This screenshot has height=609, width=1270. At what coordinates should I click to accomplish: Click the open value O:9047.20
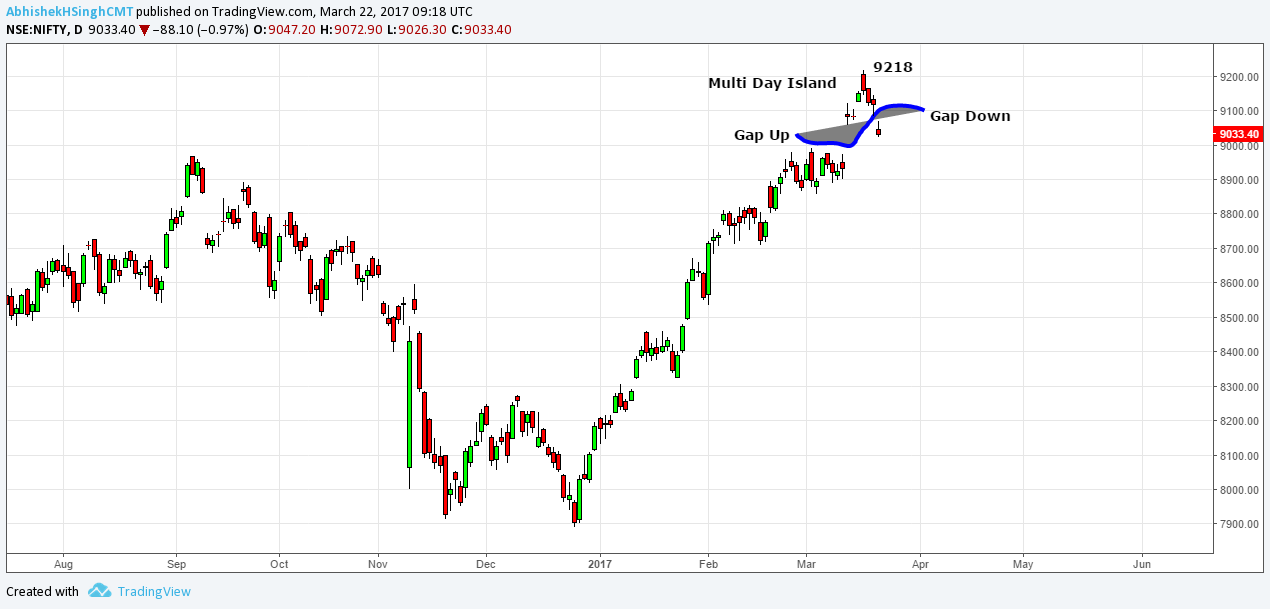[285, 29]
